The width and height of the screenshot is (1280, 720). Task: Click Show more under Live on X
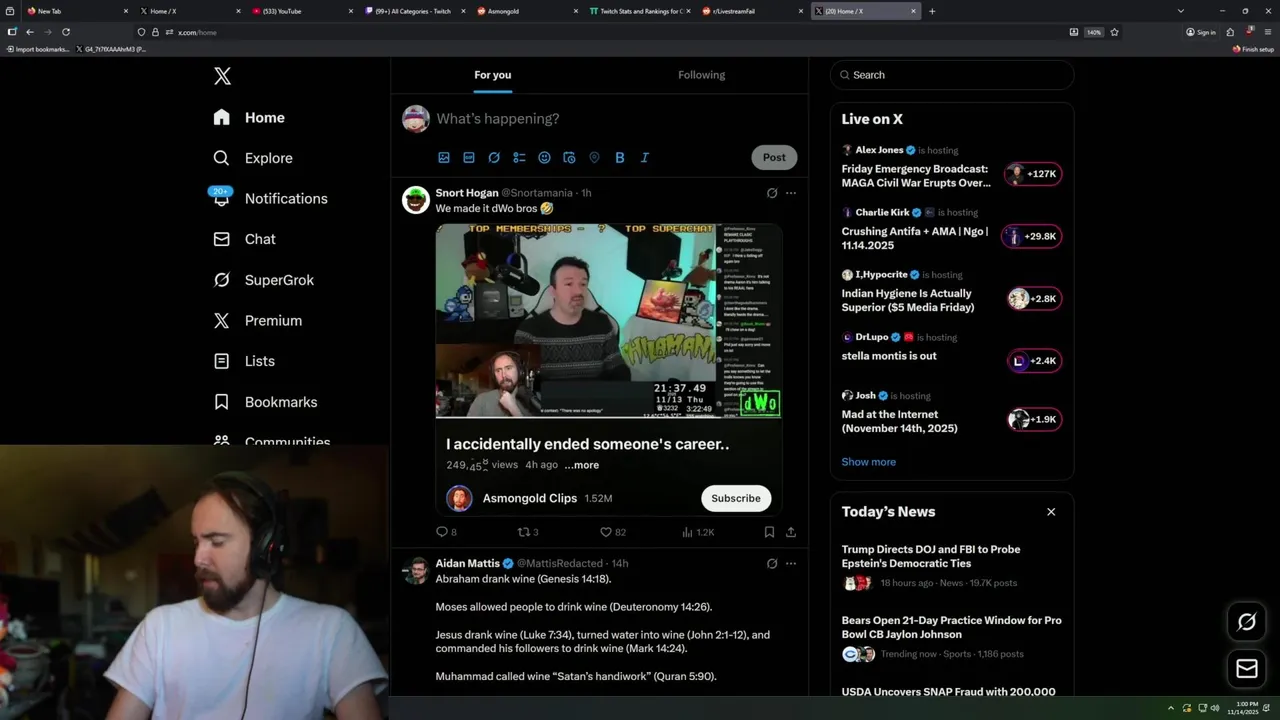click(x=868, y=462)
